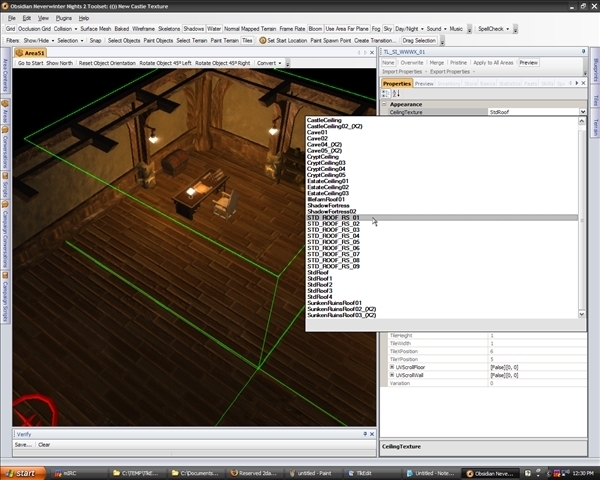
Task: Toggle the Bloom display option
Action: 315,29
